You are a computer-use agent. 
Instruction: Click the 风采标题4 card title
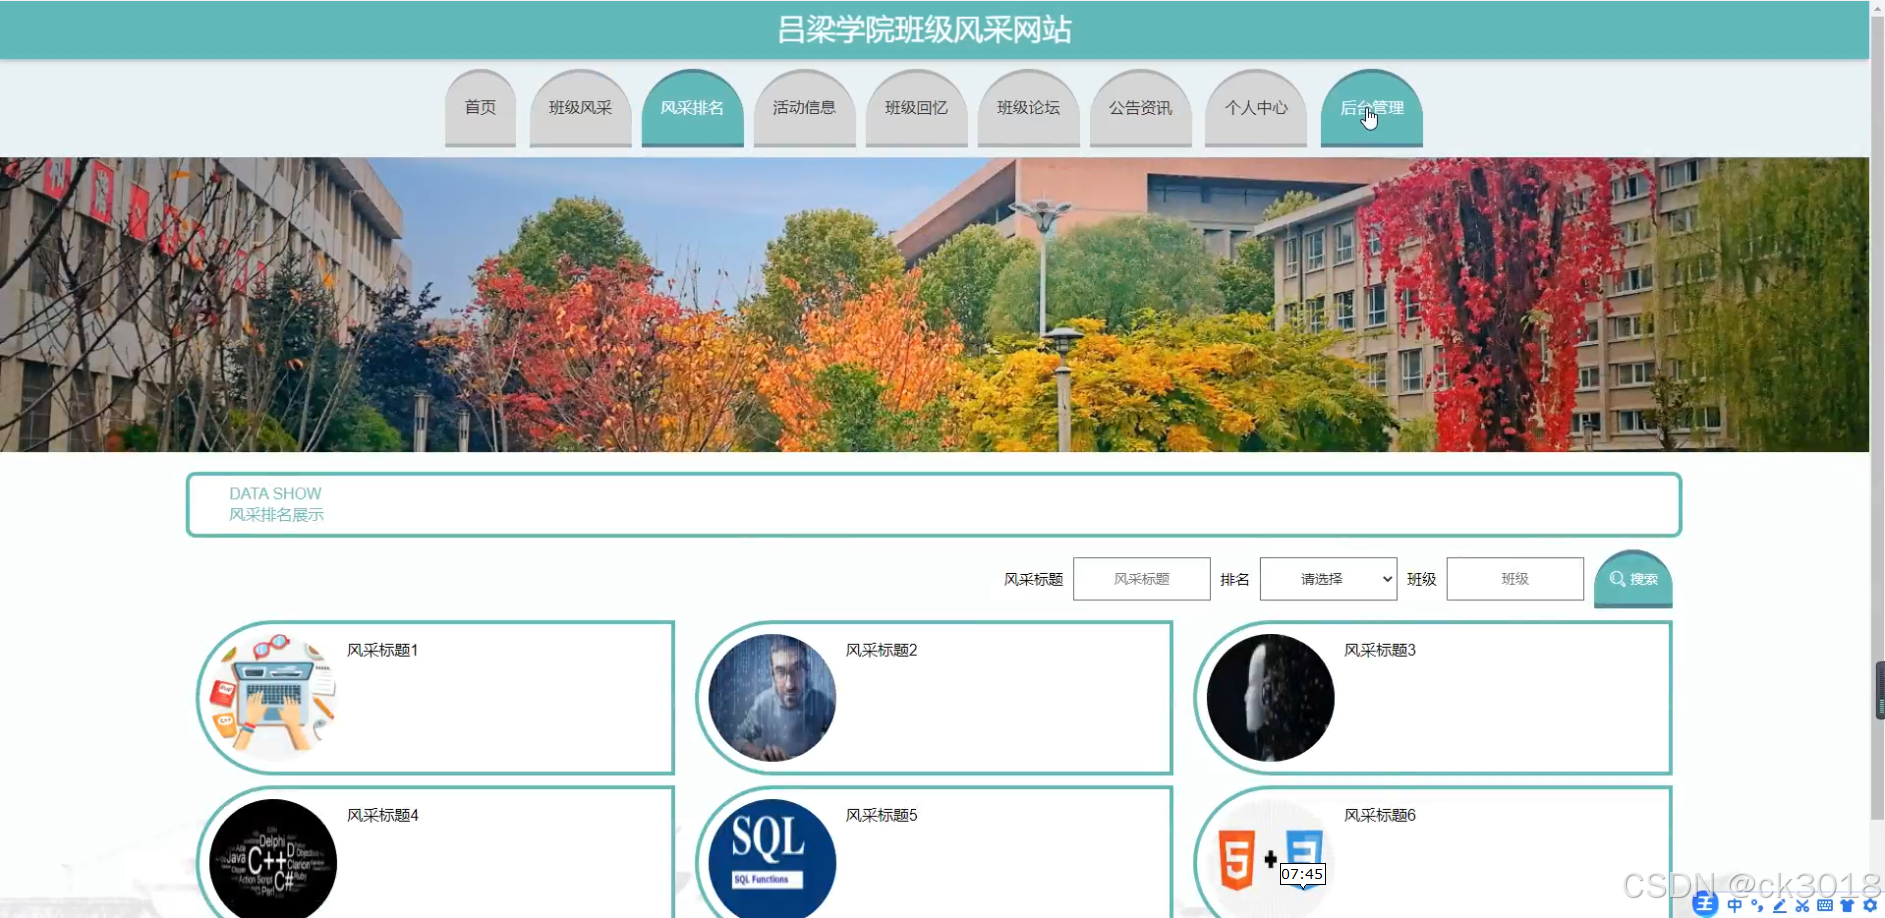pos(382,815)
